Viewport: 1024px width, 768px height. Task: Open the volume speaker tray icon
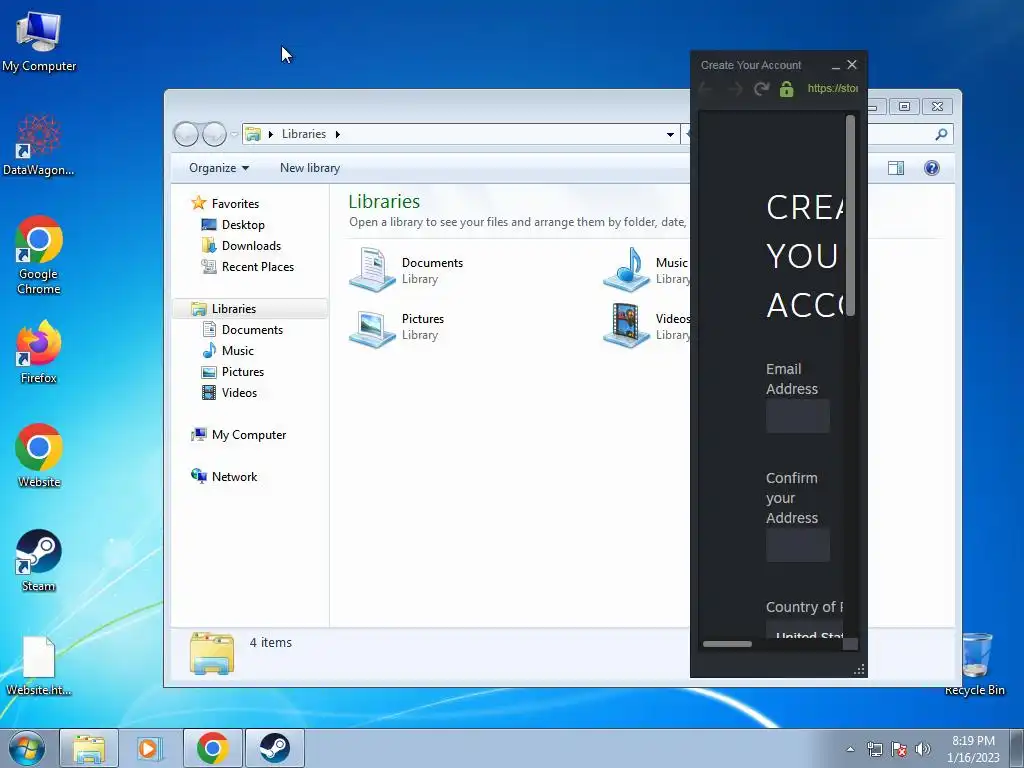point(923,749)
